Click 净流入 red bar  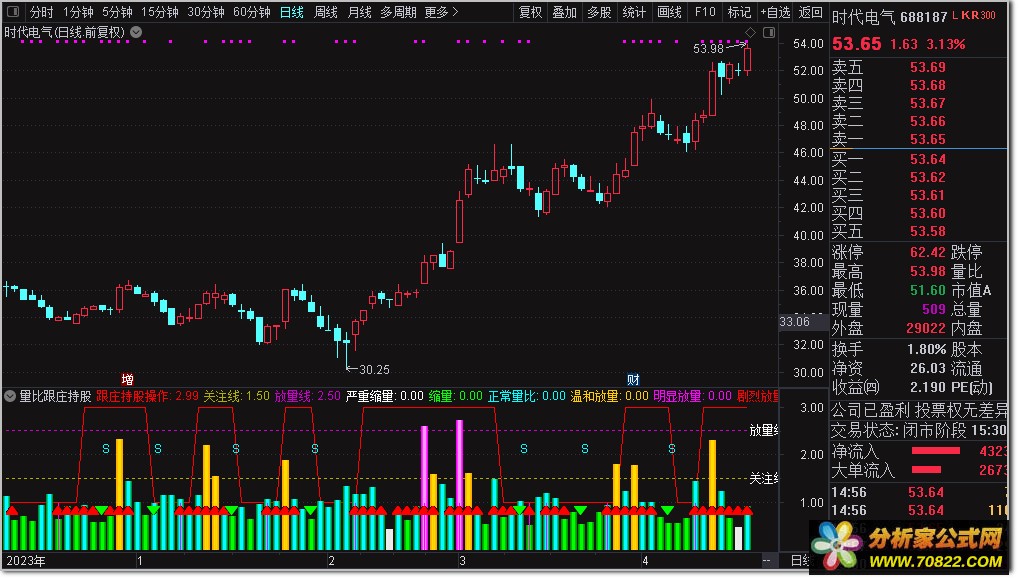935,451
